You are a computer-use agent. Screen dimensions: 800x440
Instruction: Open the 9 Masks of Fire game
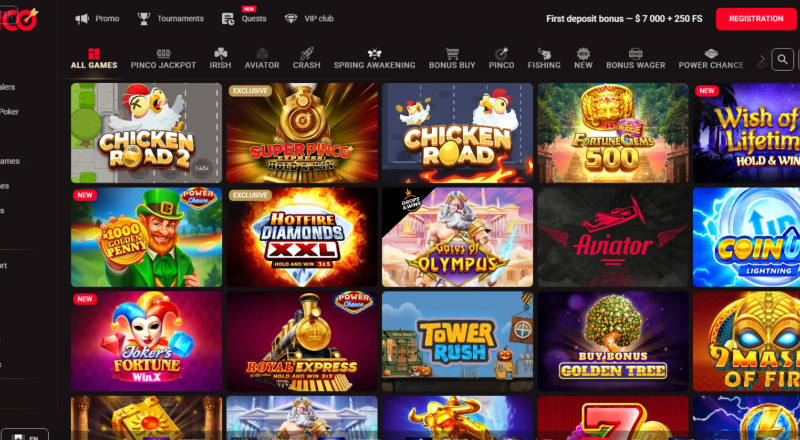point(746,341)
